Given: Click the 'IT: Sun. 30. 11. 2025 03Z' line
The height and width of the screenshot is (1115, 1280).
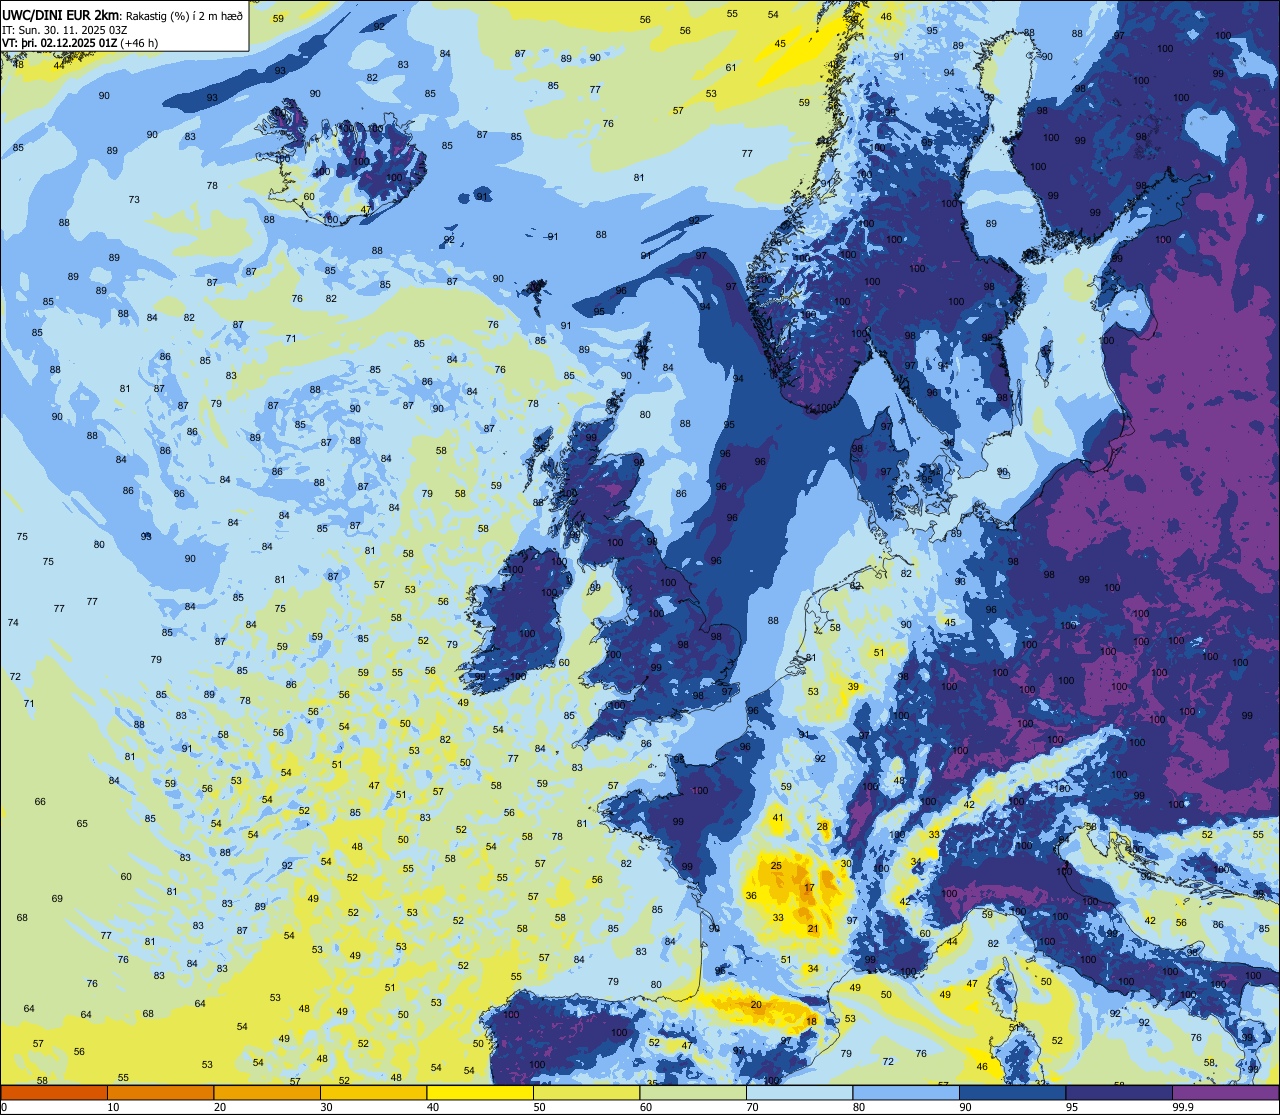Looking at the screenshot, I should 65,29.
